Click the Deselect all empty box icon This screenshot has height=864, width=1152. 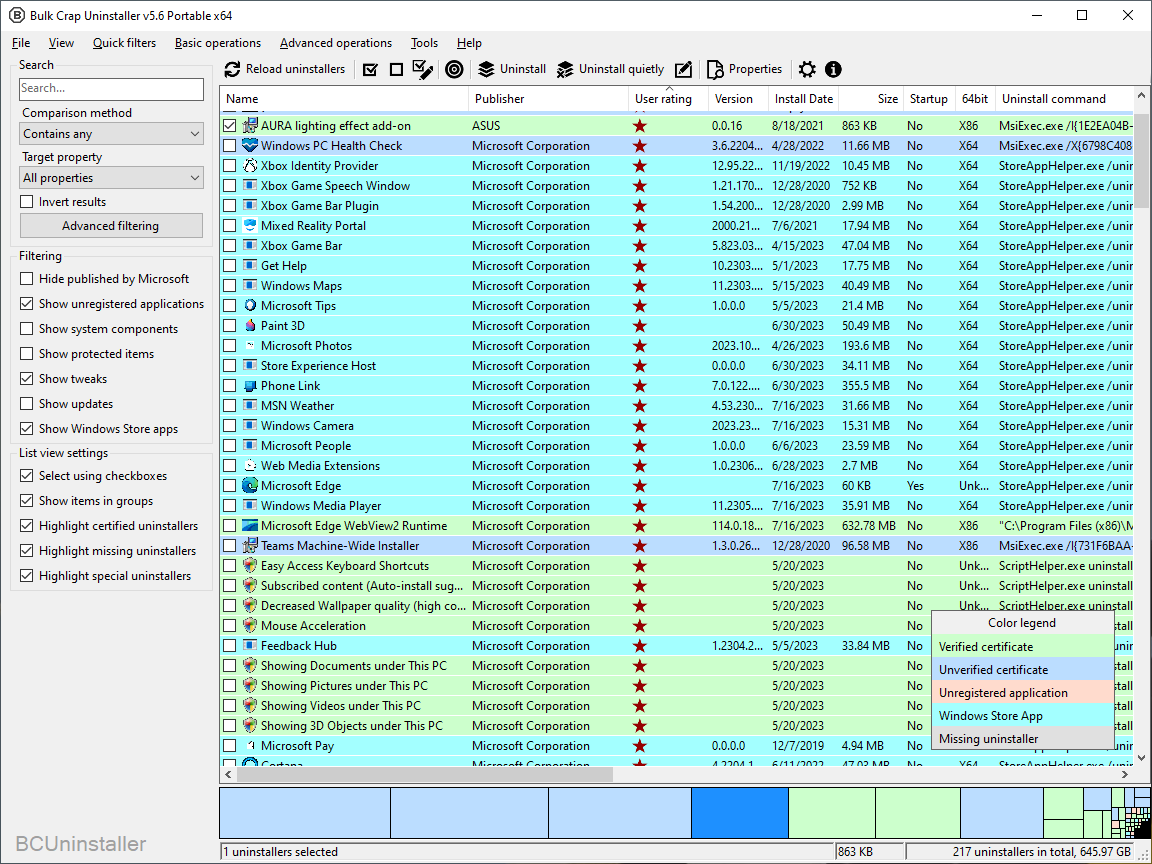pyautogui.click(x=396, y=69)
